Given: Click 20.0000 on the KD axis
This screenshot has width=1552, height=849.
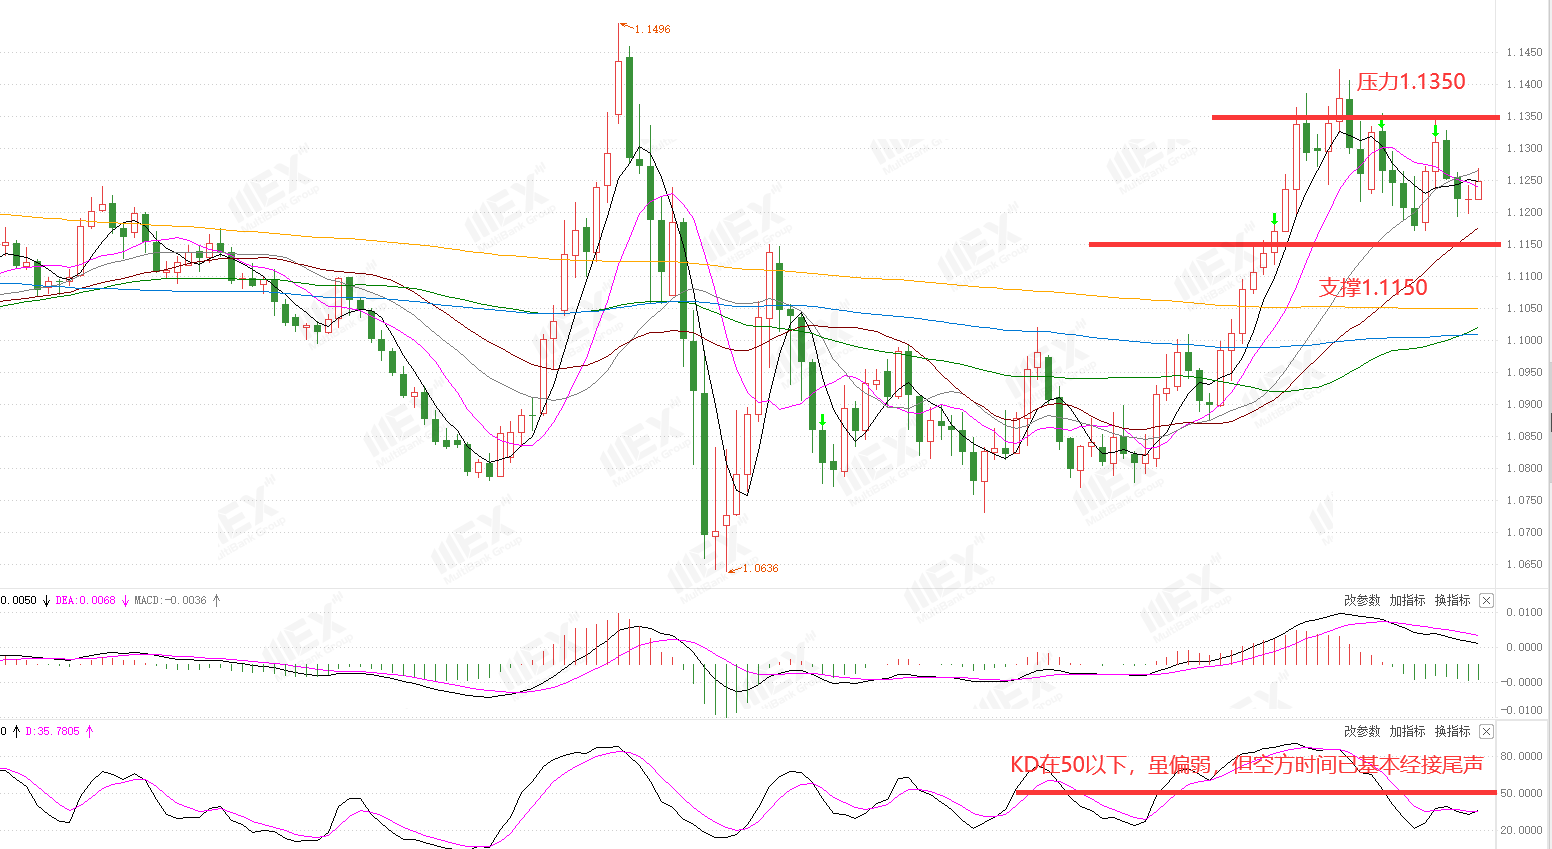Looking at the screenshot, I should (1522, 831).
